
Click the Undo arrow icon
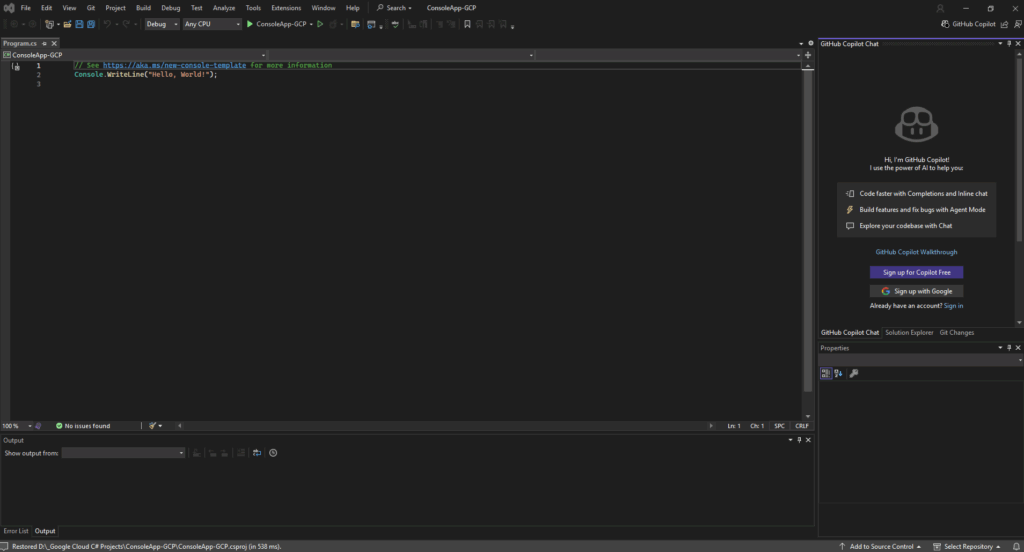point(107,24)
